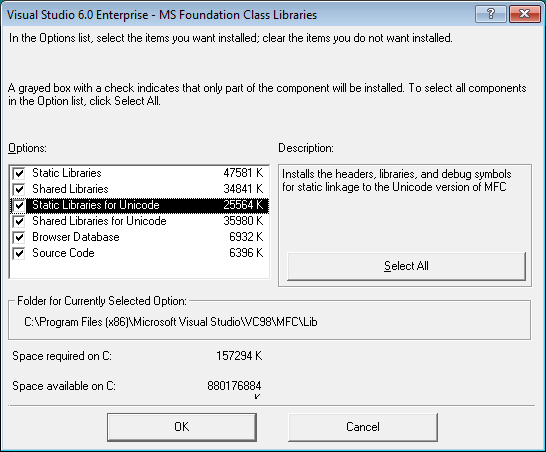The width and height of the screenshot is (546, 452).
Task: Uncheck the Browser Database checkbox
Action: click(19, 237)
